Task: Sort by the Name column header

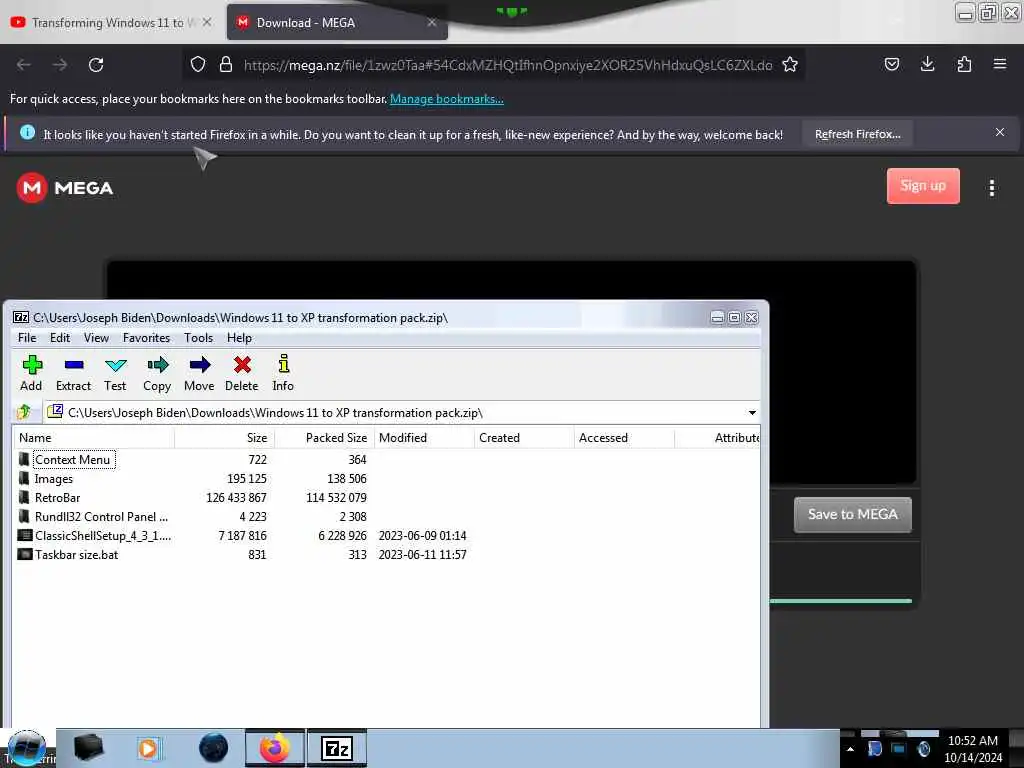Action: click(x=93, y=438)
